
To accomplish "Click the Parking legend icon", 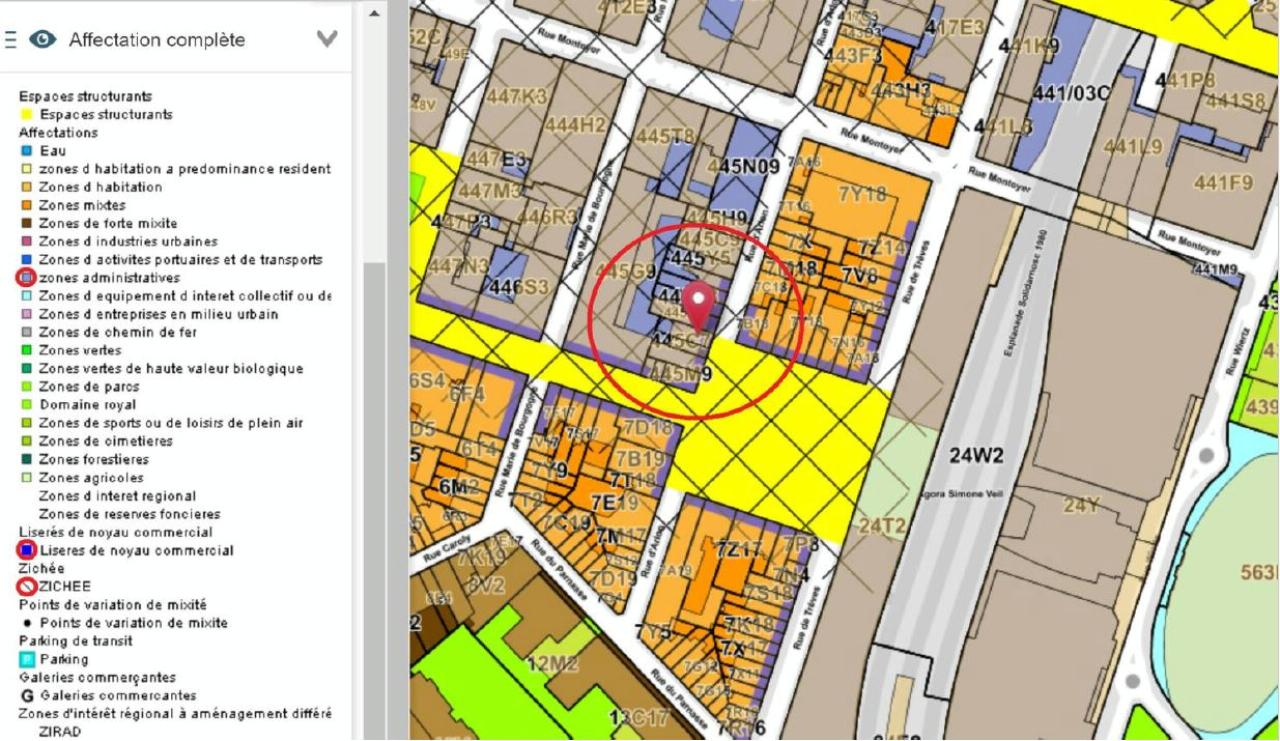I will (27, 659).
